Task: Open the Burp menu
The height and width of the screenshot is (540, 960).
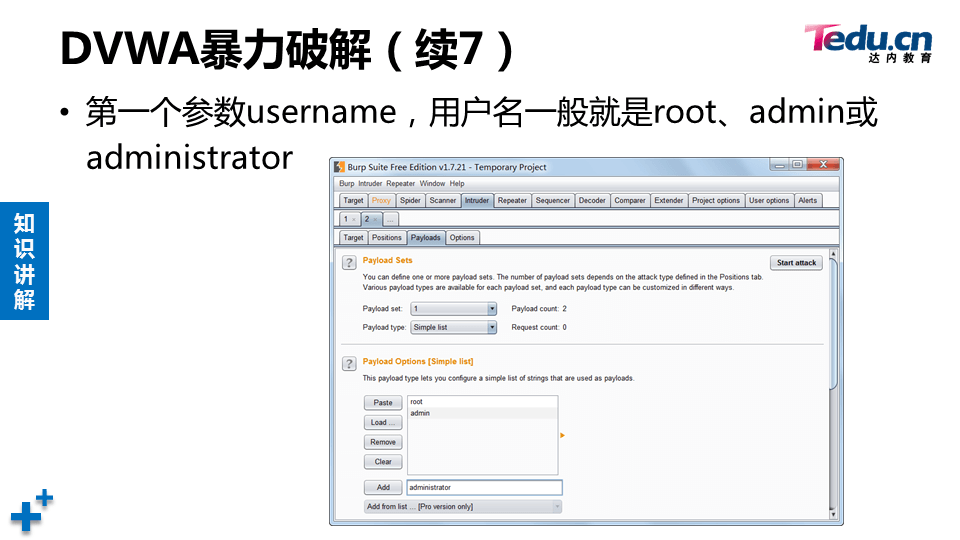Action: point(347,184)
